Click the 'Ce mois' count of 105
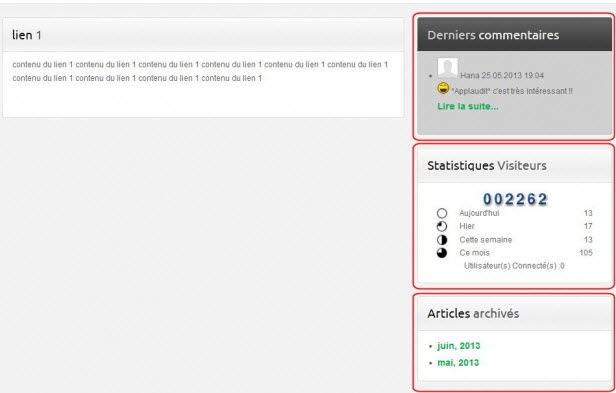This screenshot has height=393, width=616. coord(586,253)
